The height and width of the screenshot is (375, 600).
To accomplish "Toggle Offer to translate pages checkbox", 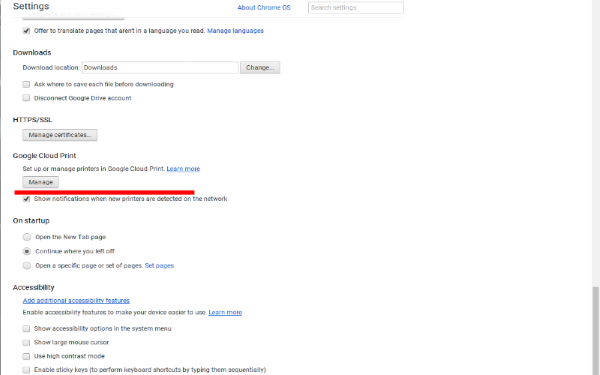I will pyautogui.click(x=26, y=31).
